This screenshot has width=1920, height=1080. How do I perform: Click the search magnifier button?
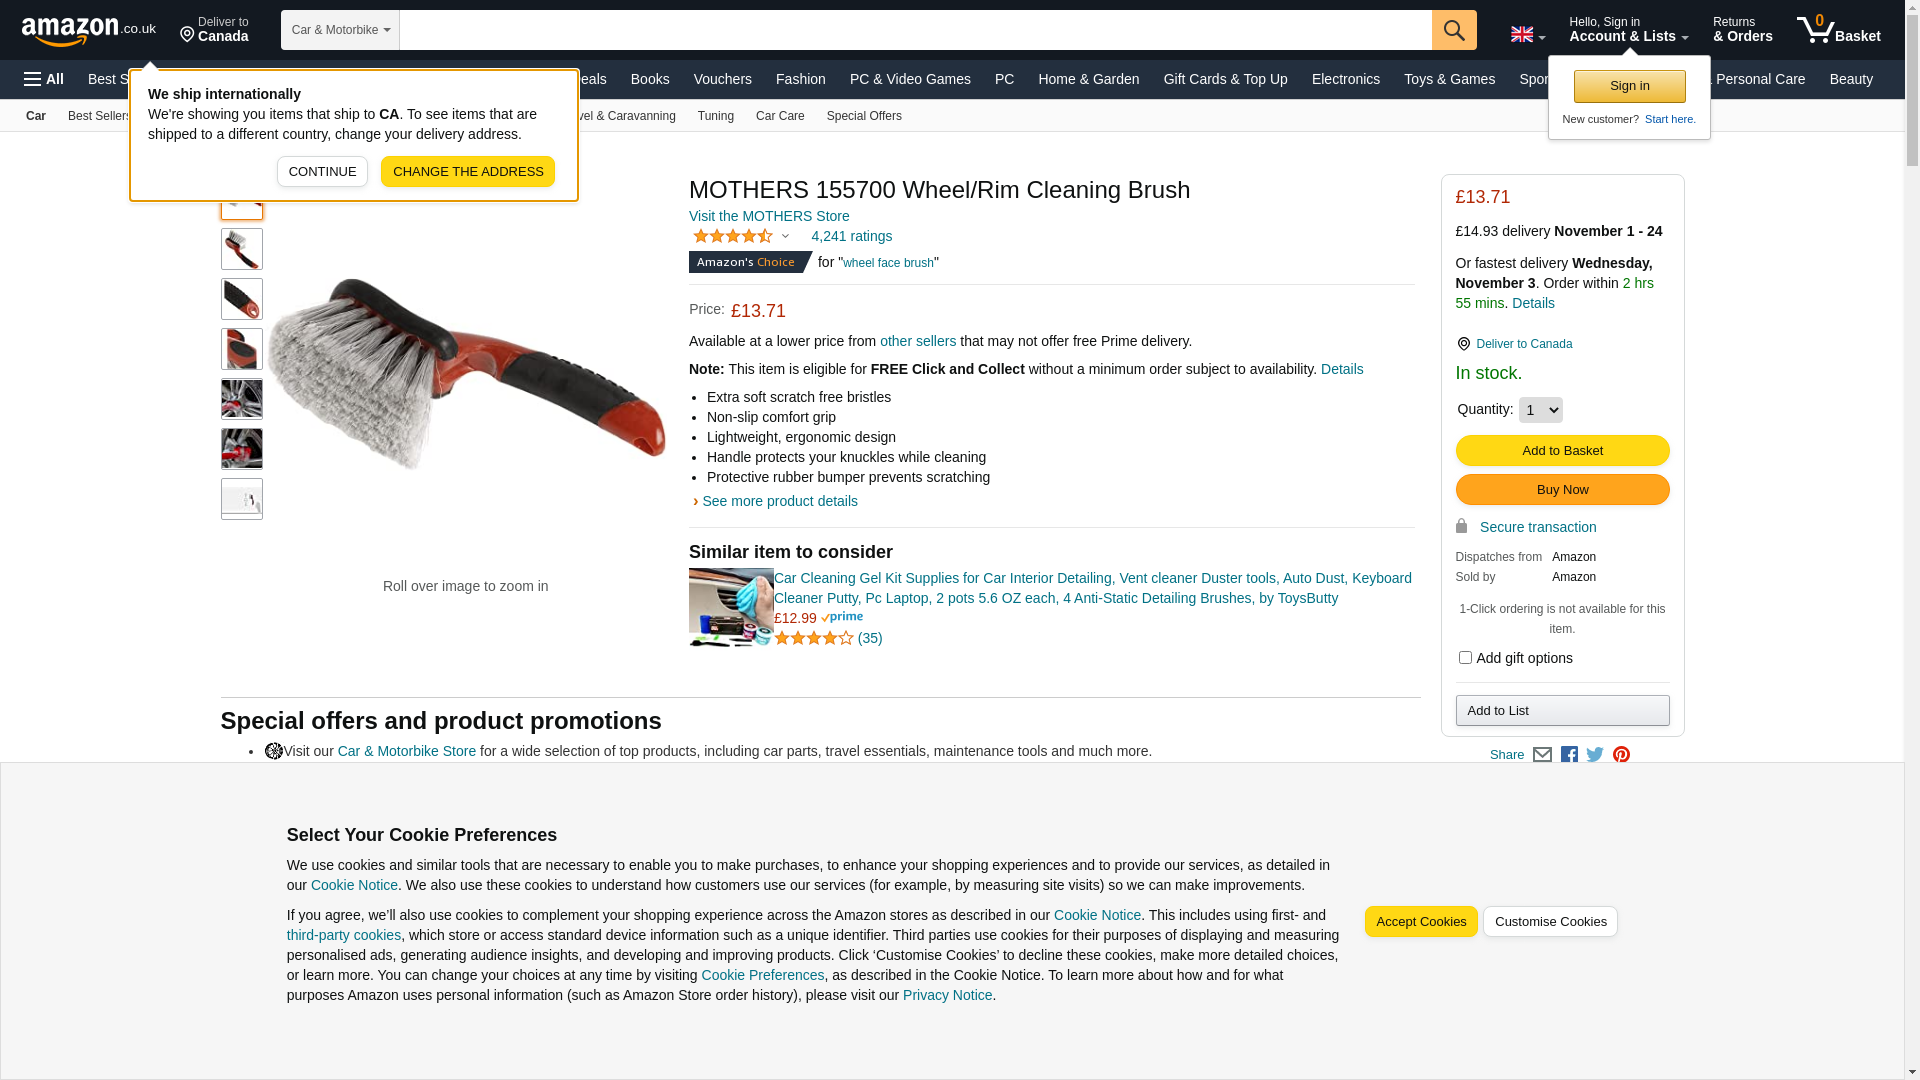tap(1454, 30)
